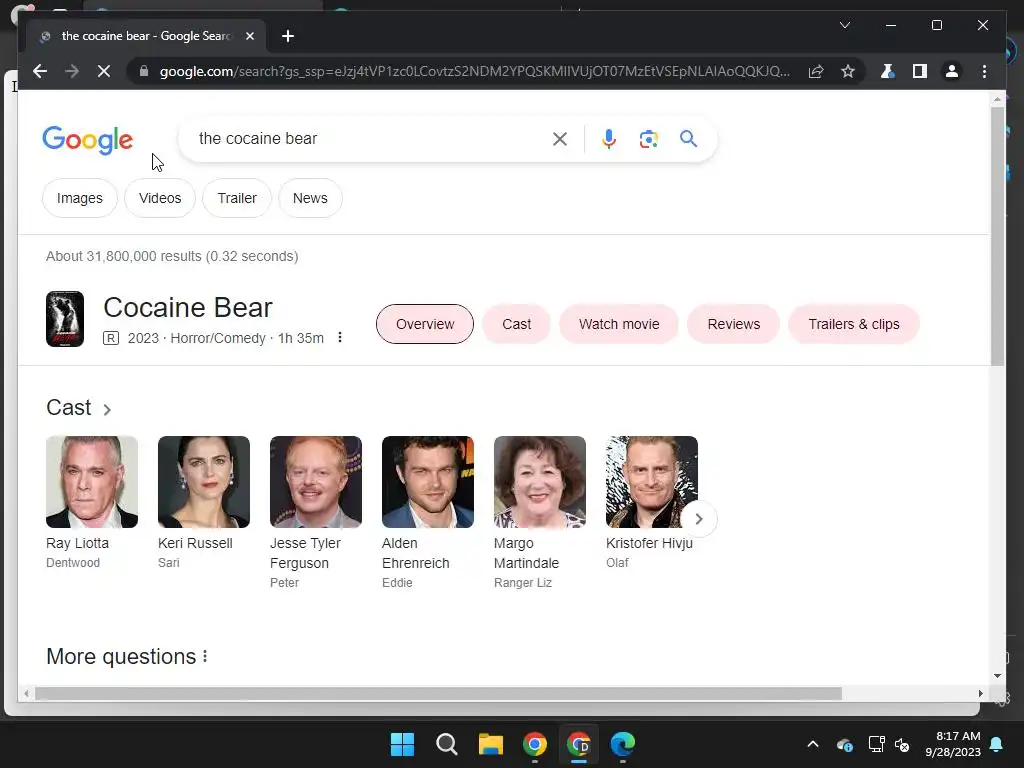Screen dimensions: 1024x768
Task: Filter results by Videos
Action: [160, 198]
